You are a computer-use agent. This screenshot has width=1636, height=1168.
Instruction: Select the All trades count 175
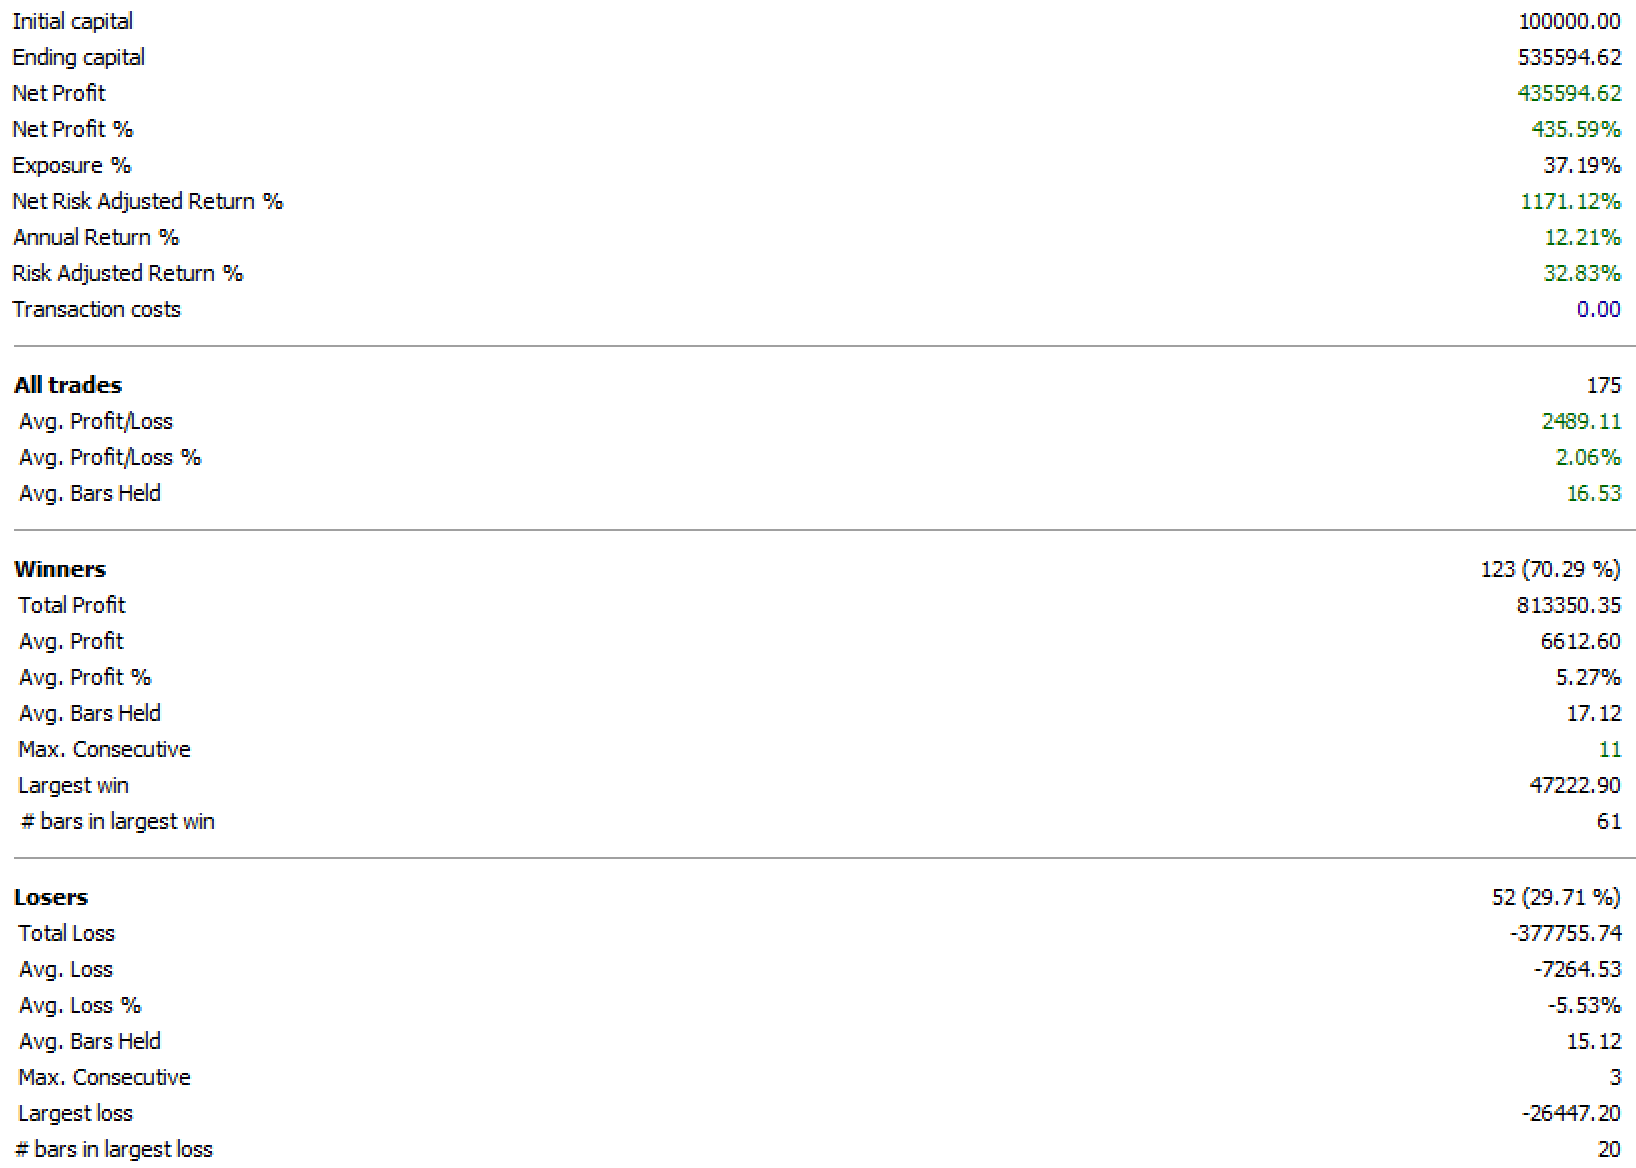pos(1603,385)
